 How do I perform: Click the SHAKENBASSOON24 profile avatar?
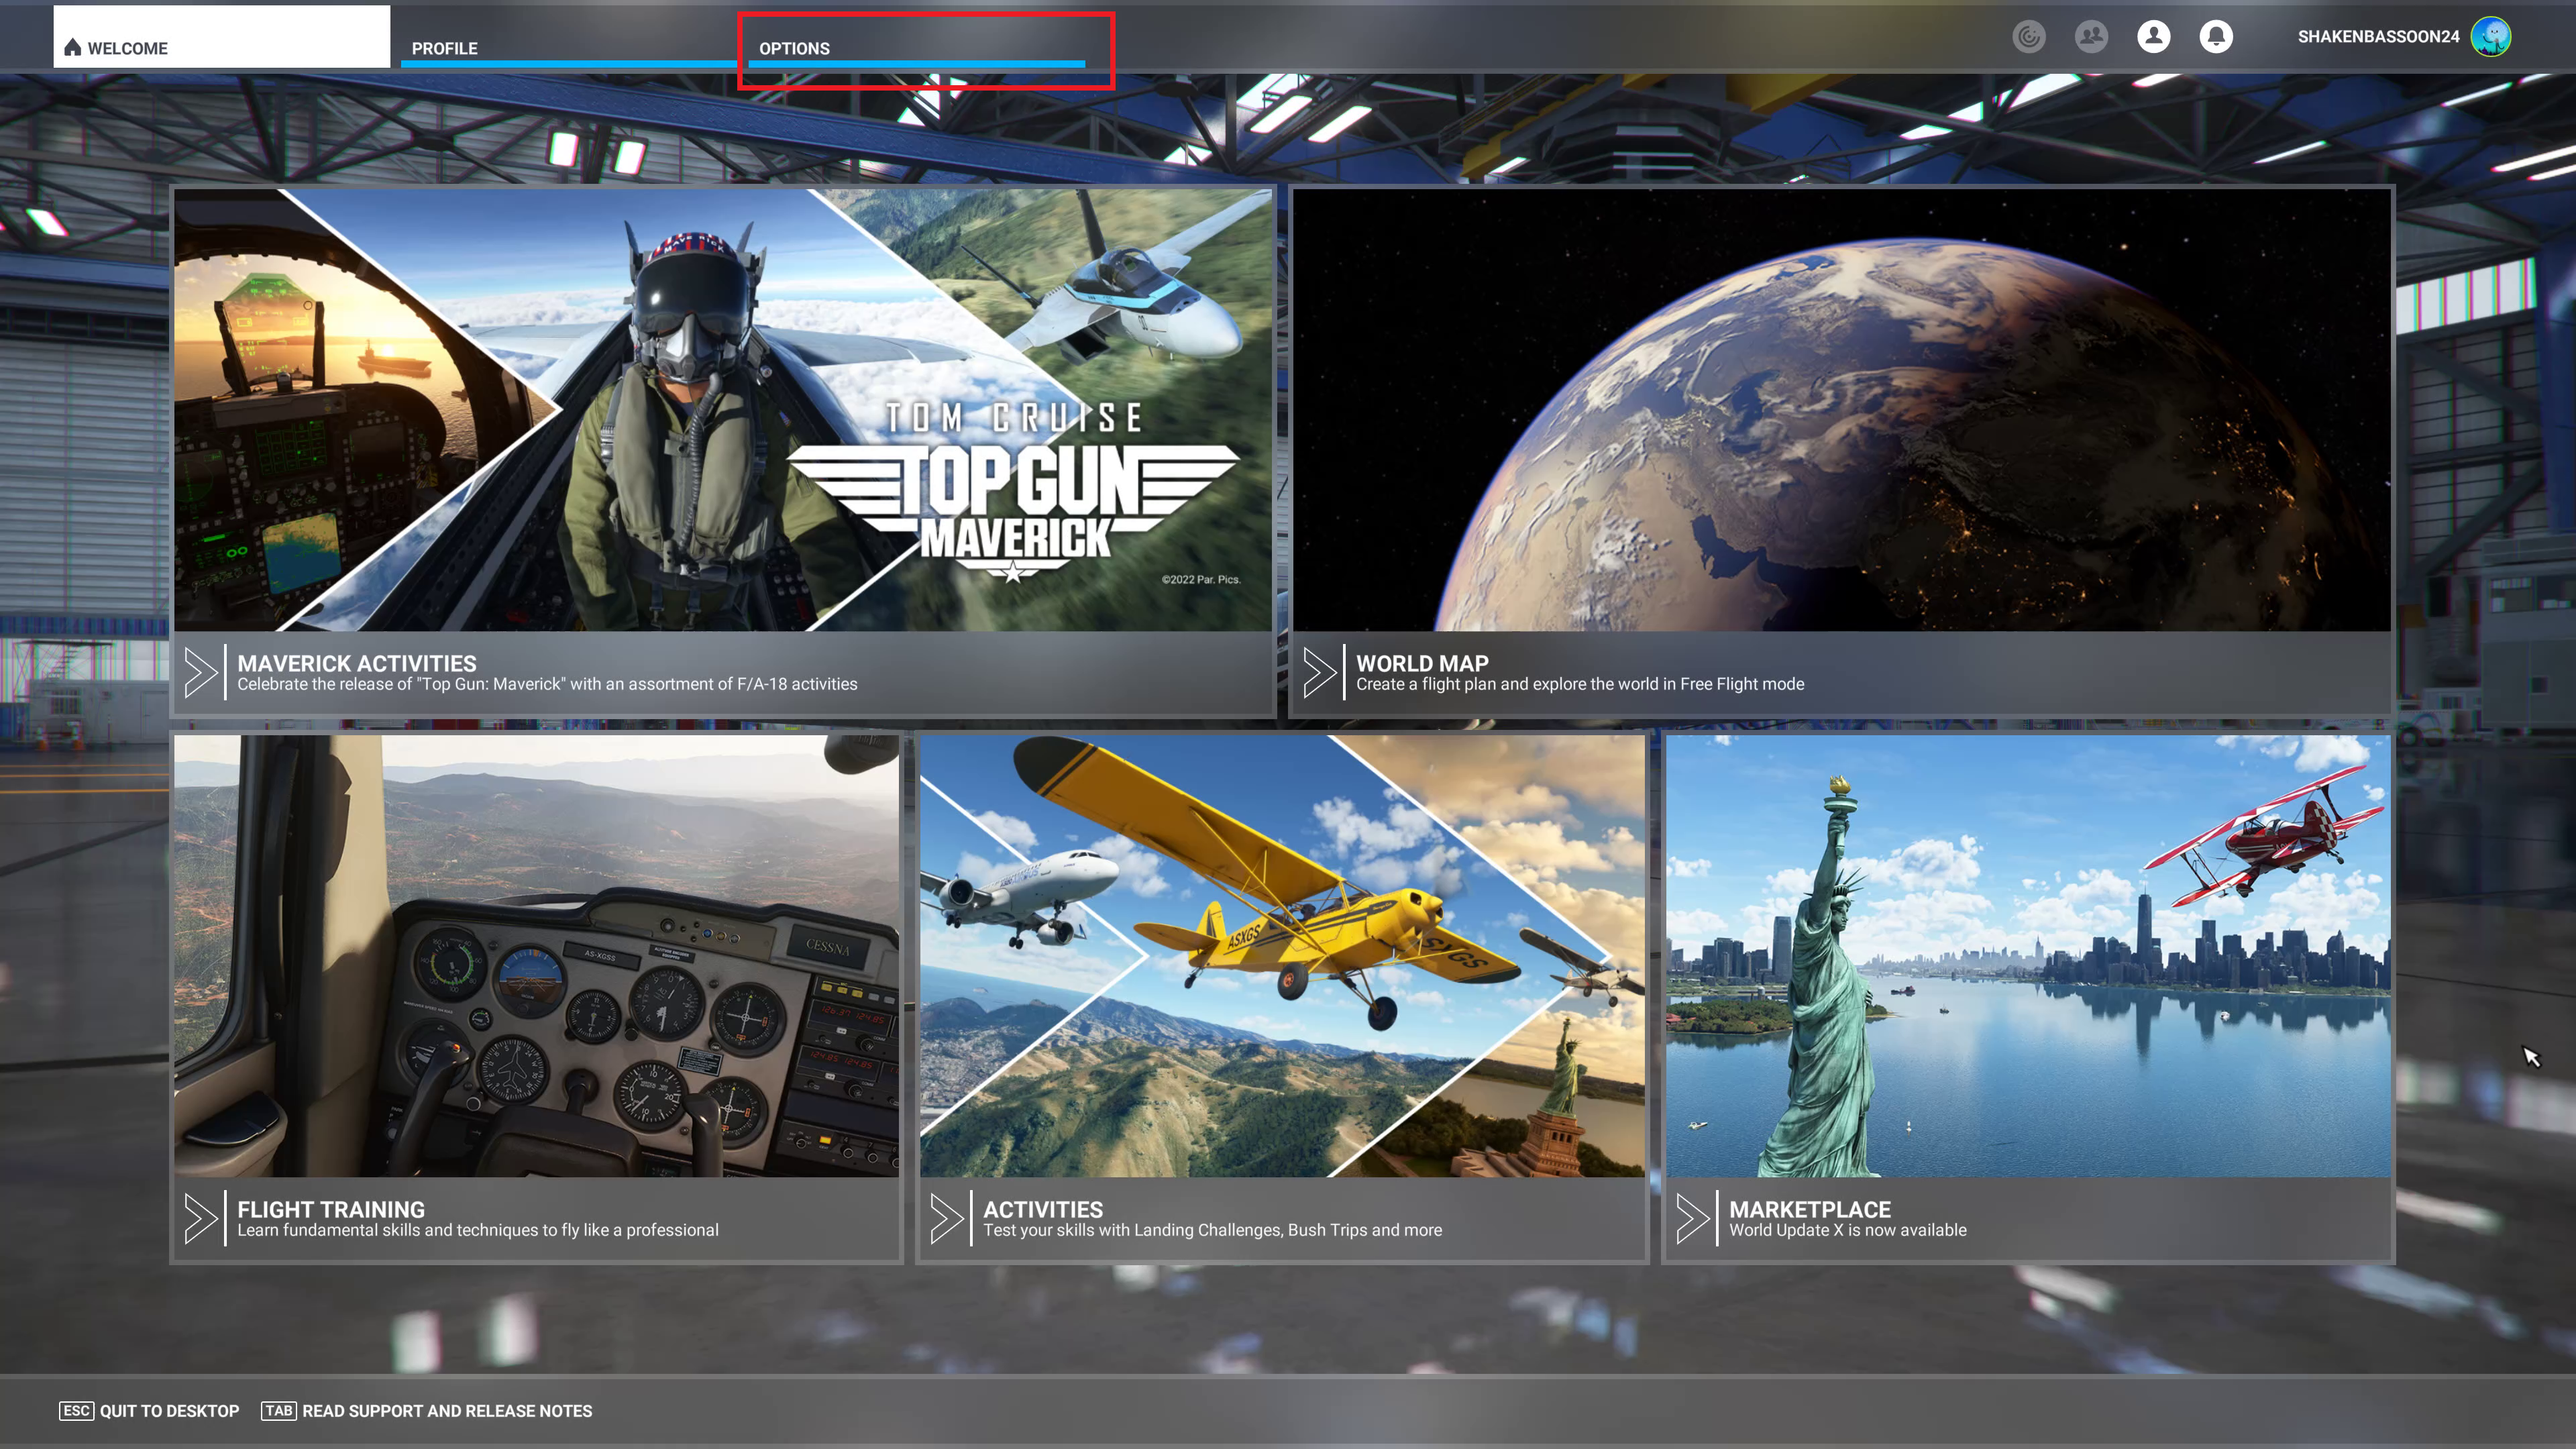click(2490, 37)
